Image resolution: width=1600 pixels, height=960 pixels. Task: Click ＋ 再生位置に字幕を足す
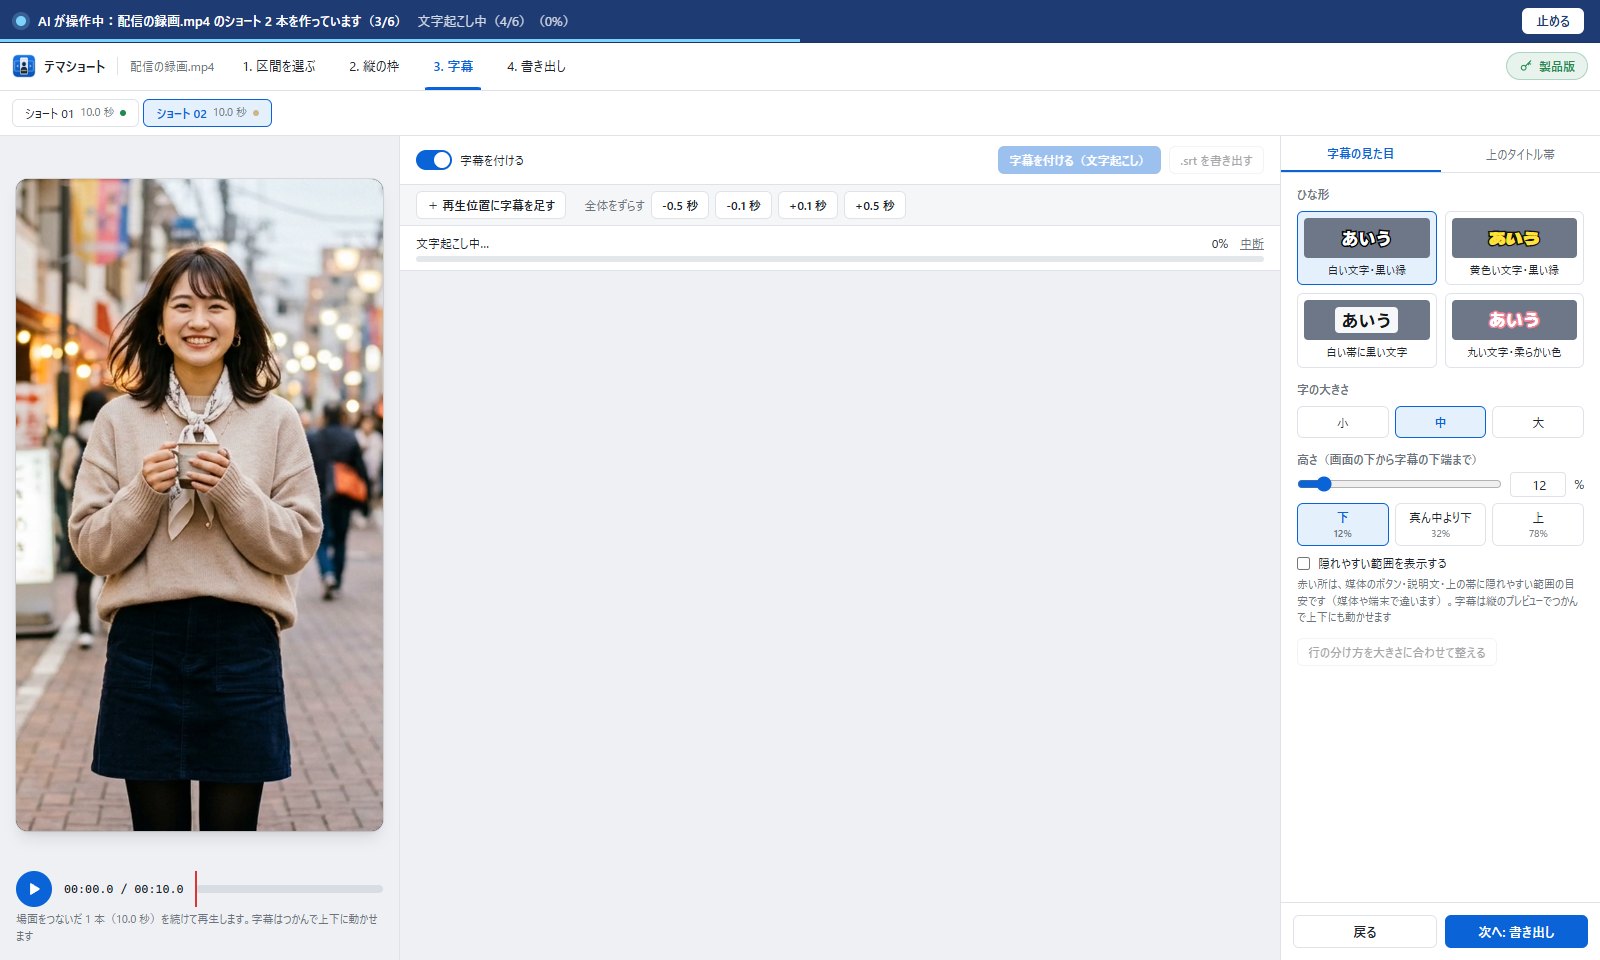pyautogui.click(x=491, y=205)
